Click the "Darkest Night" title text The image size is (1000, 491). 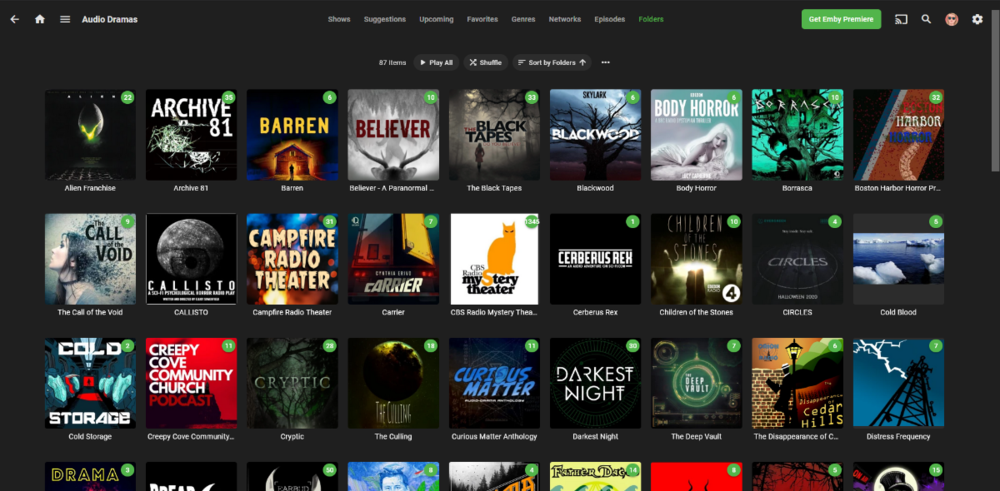(x=595, y=437)
